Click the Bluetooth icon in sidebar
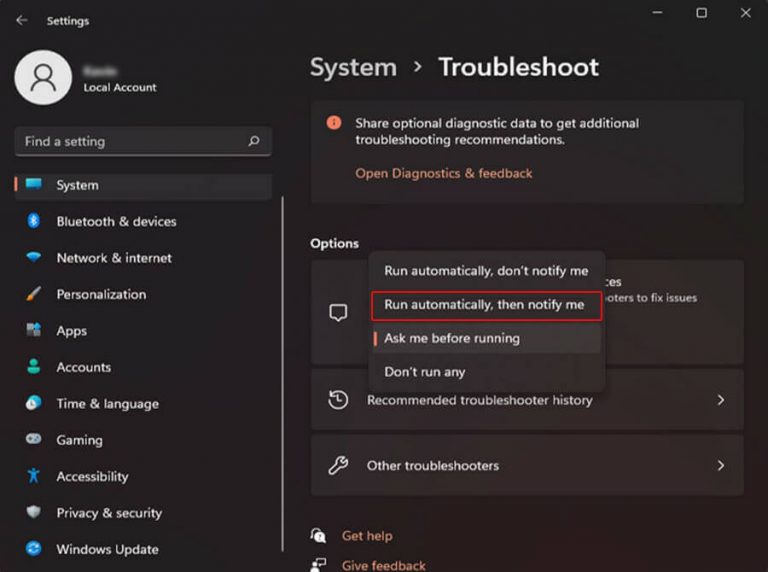768x572 pixels. click(x=33, y=221)
